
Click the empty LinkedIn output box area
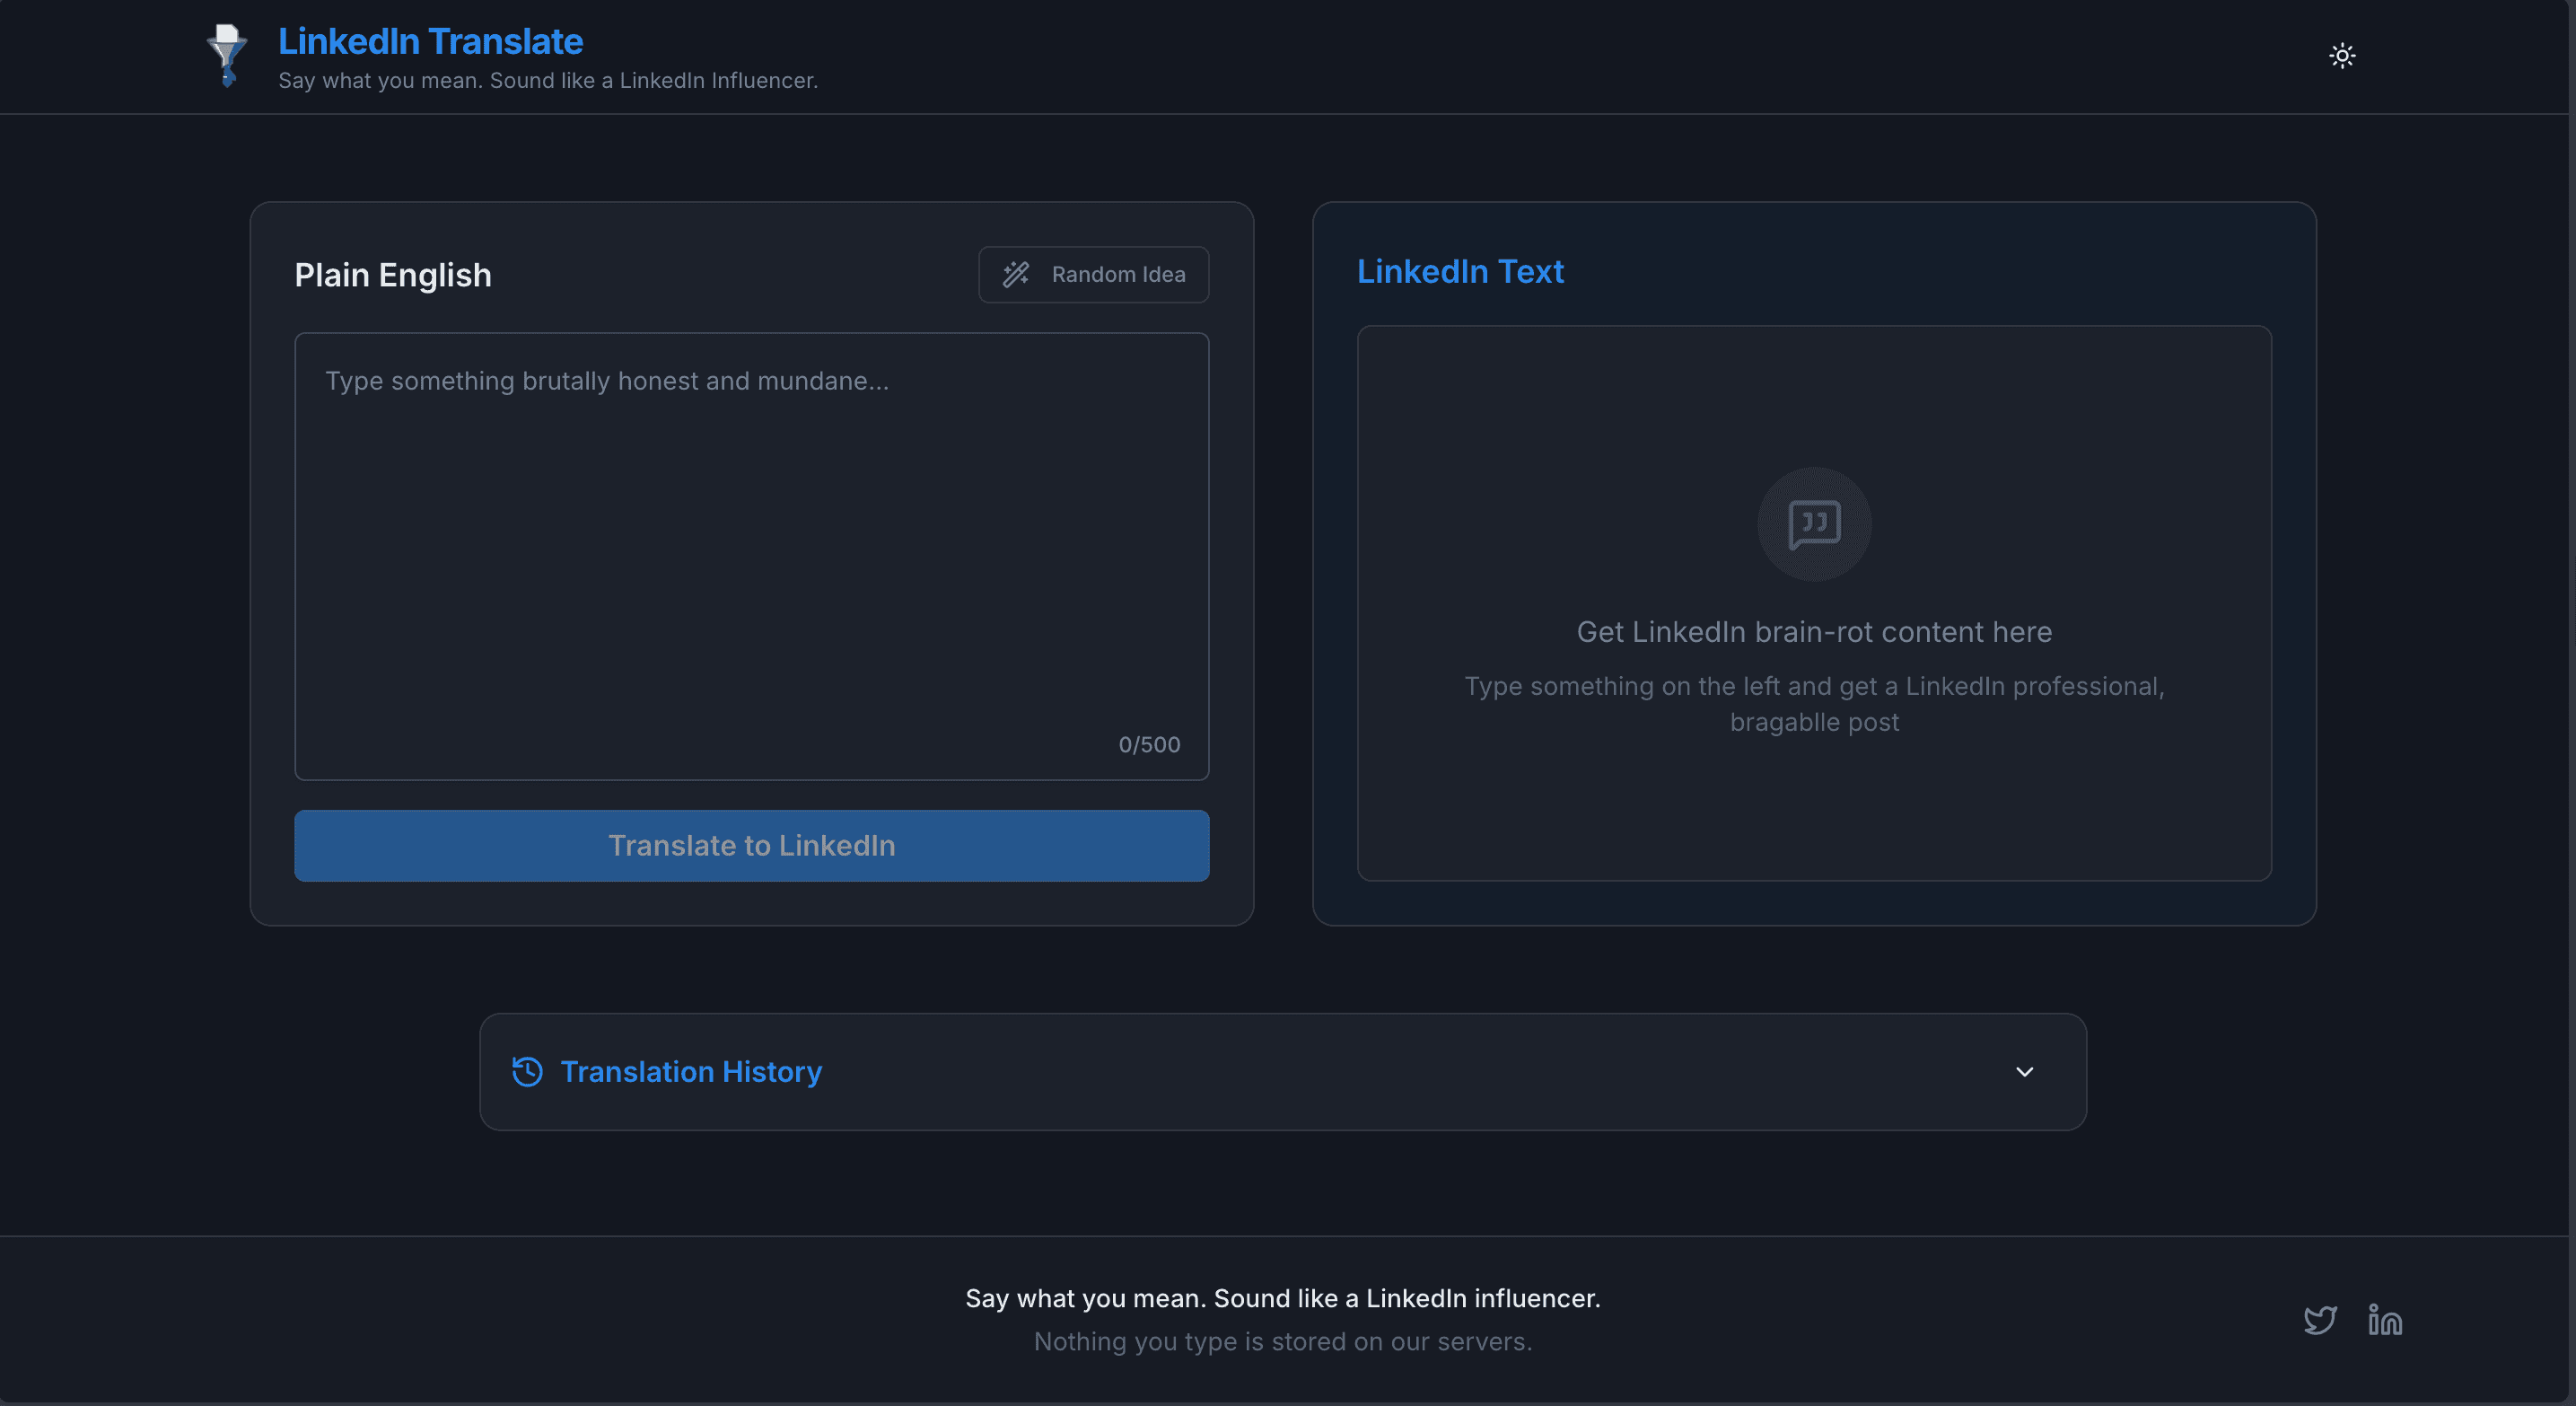[1813, 810]
